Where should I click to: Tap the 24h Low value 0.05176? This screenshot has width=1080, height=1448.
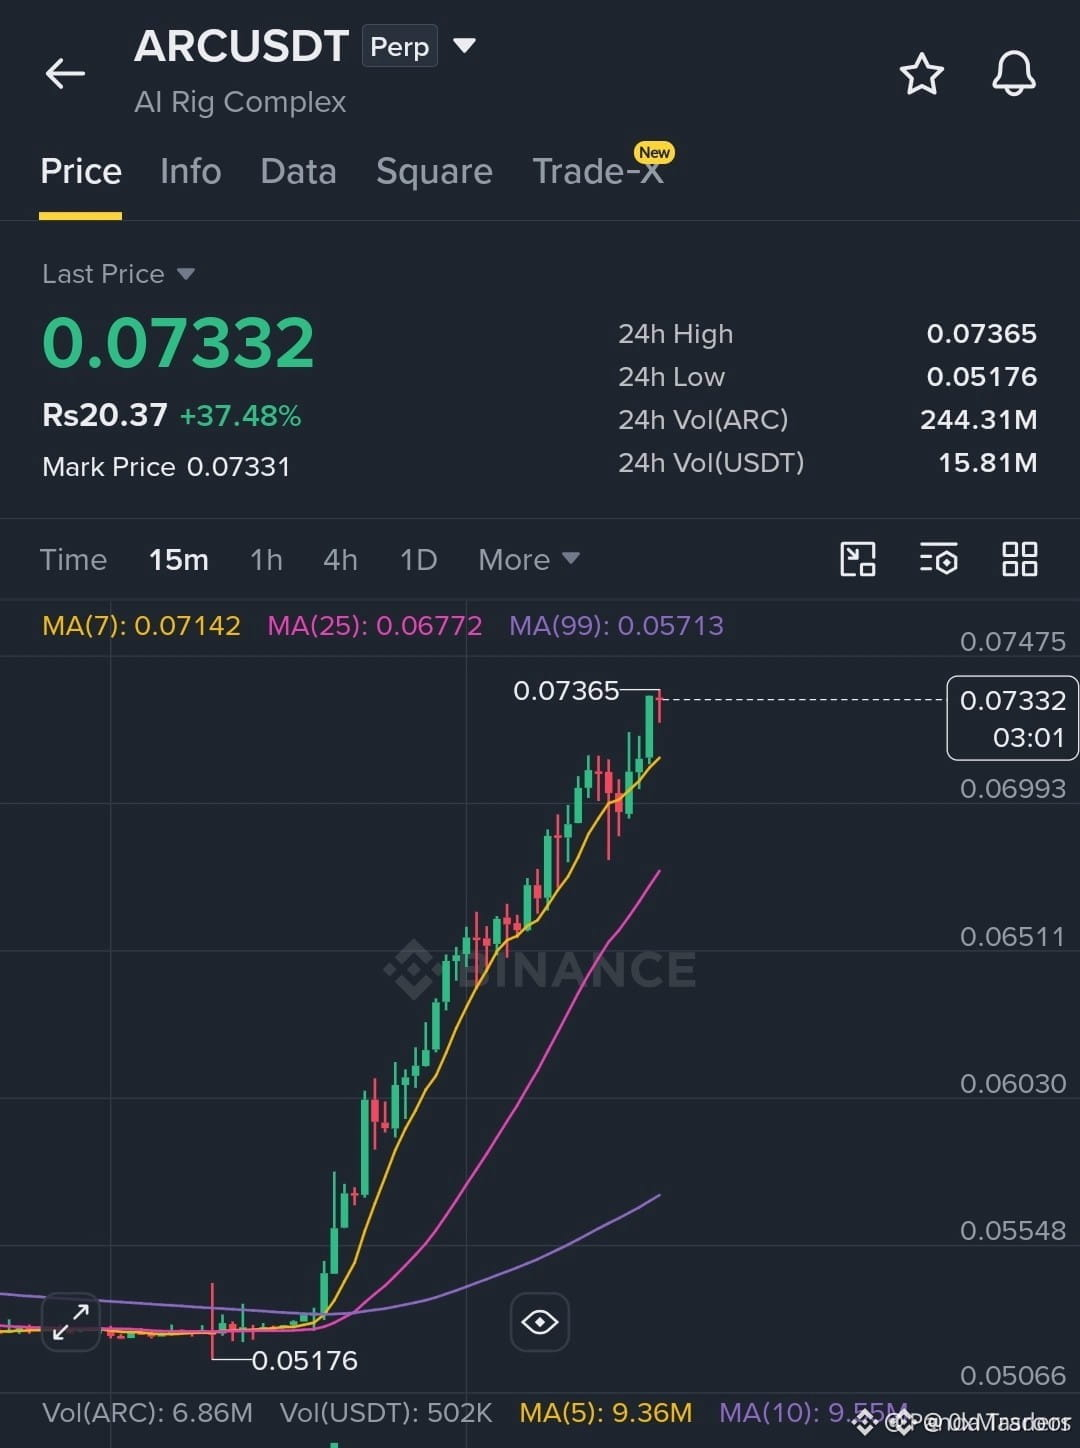(x=981, y=377)
